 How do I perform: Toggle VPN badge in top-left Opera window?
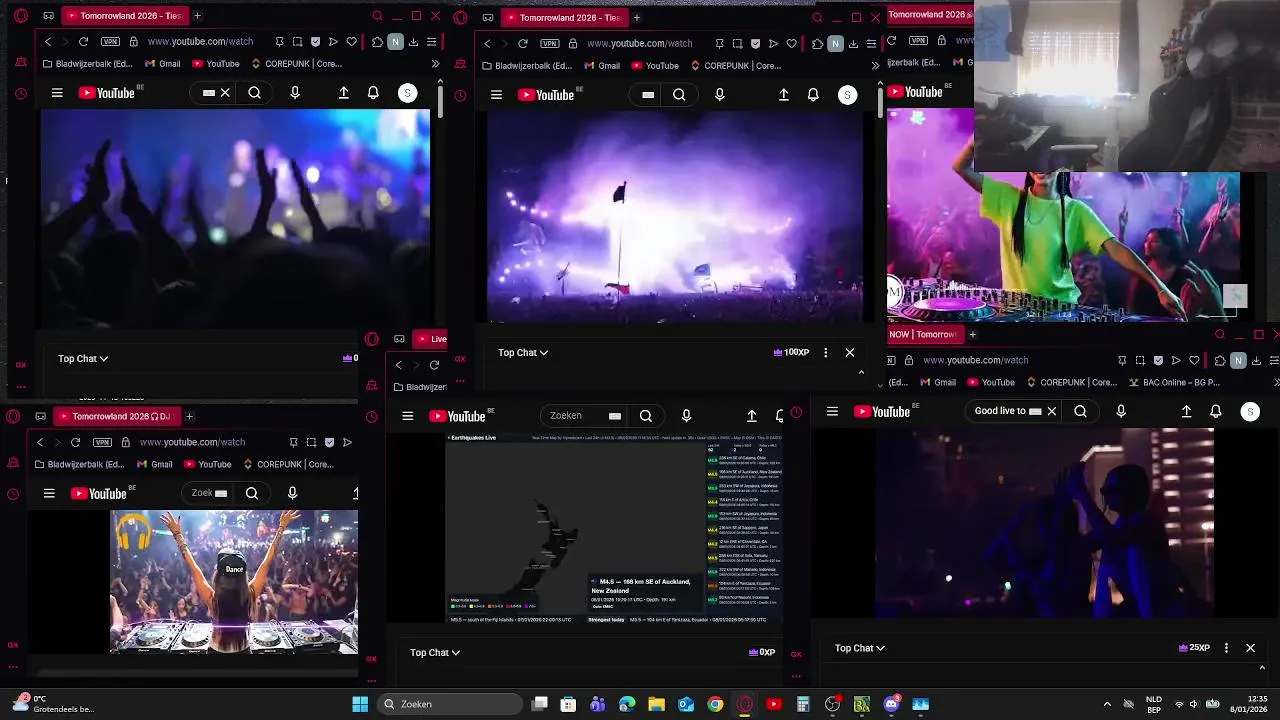pos(110,42)
